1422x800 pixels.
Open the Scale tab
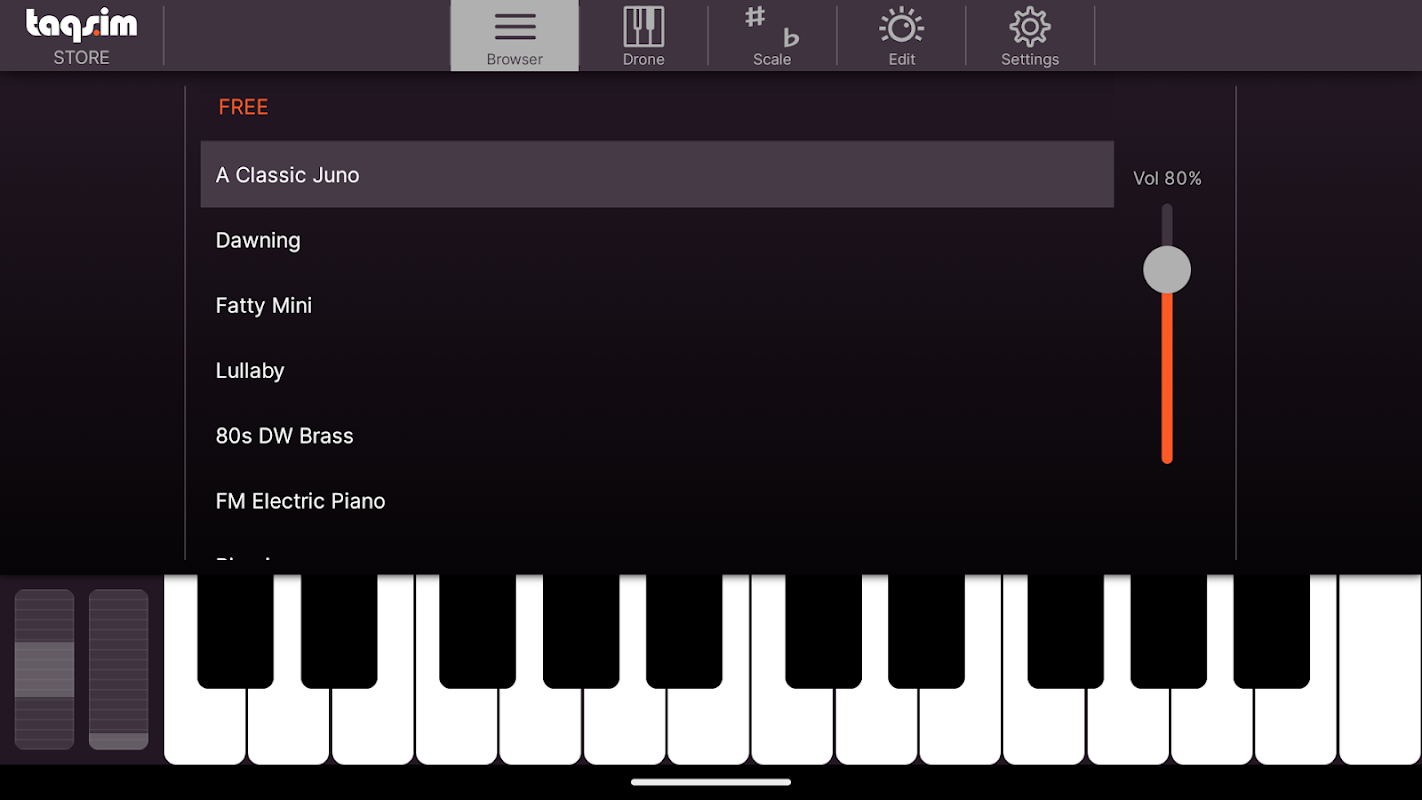pyautogui.click(x=772, y=36)
